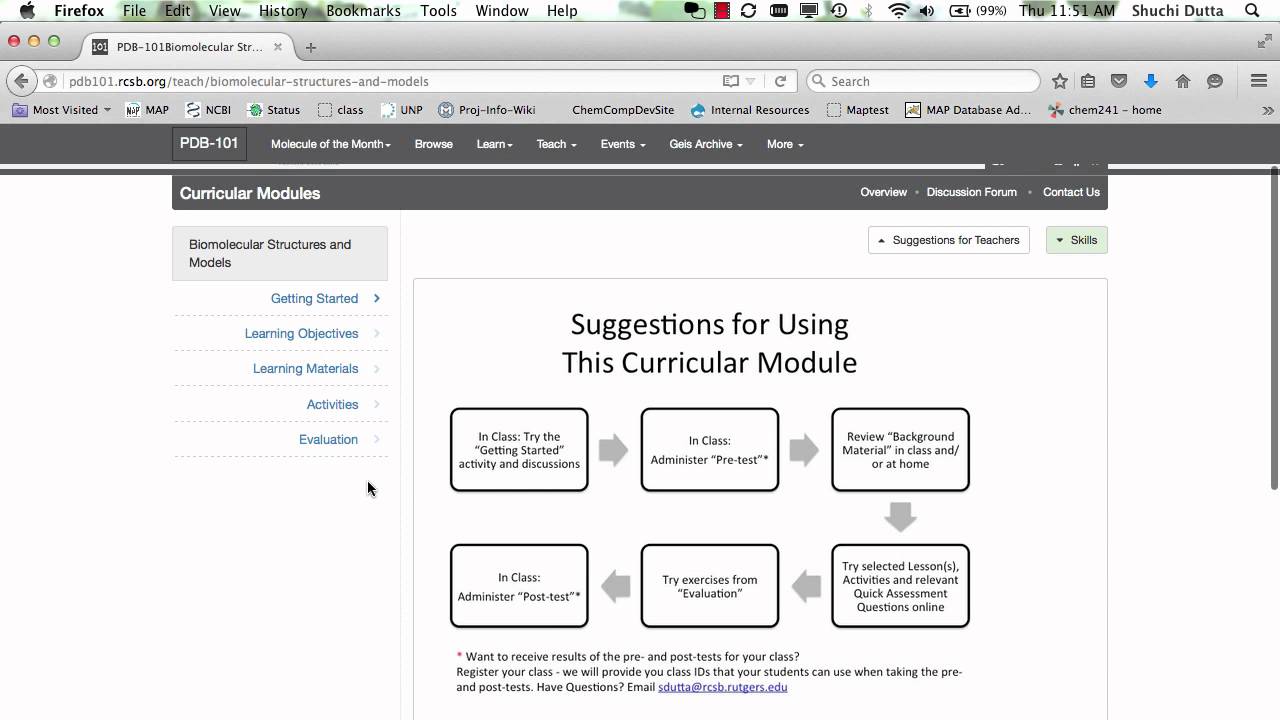1280x720 pixels.
Task: Click the browser Back arrow button
Action: [21, 81]
